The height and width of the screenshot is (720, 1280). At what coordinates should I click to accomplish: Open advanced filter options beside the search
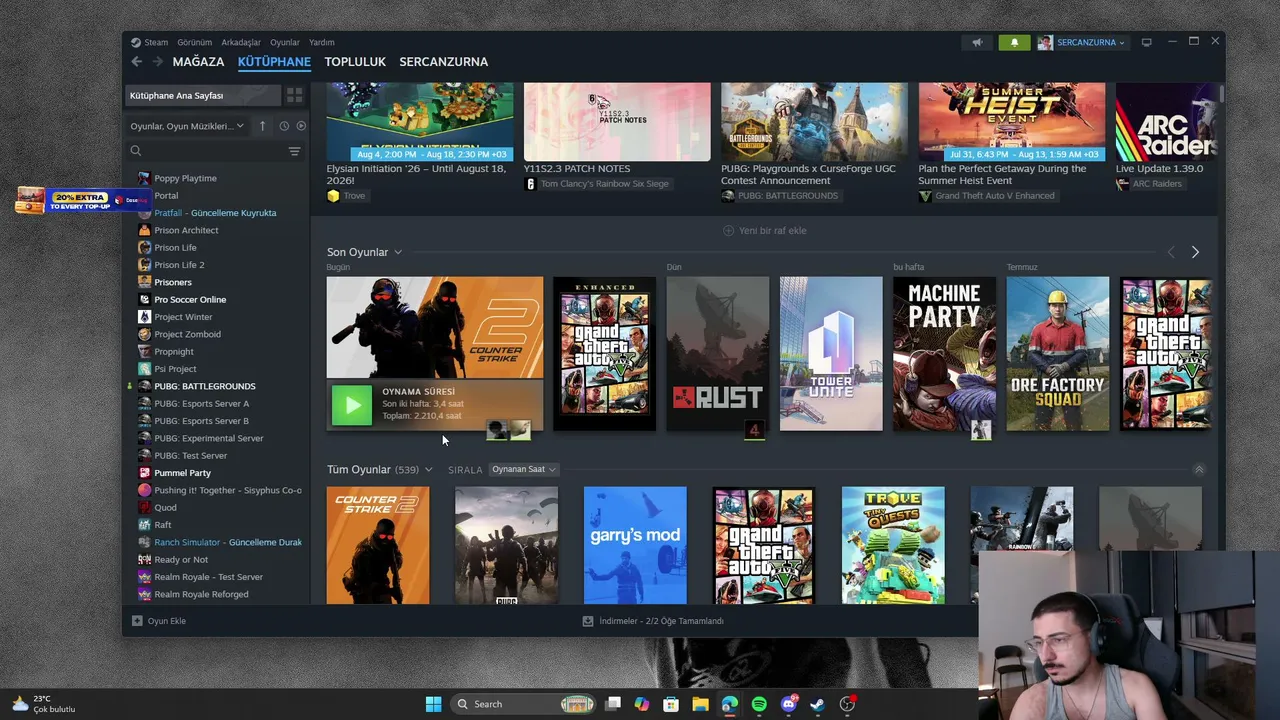294,151
